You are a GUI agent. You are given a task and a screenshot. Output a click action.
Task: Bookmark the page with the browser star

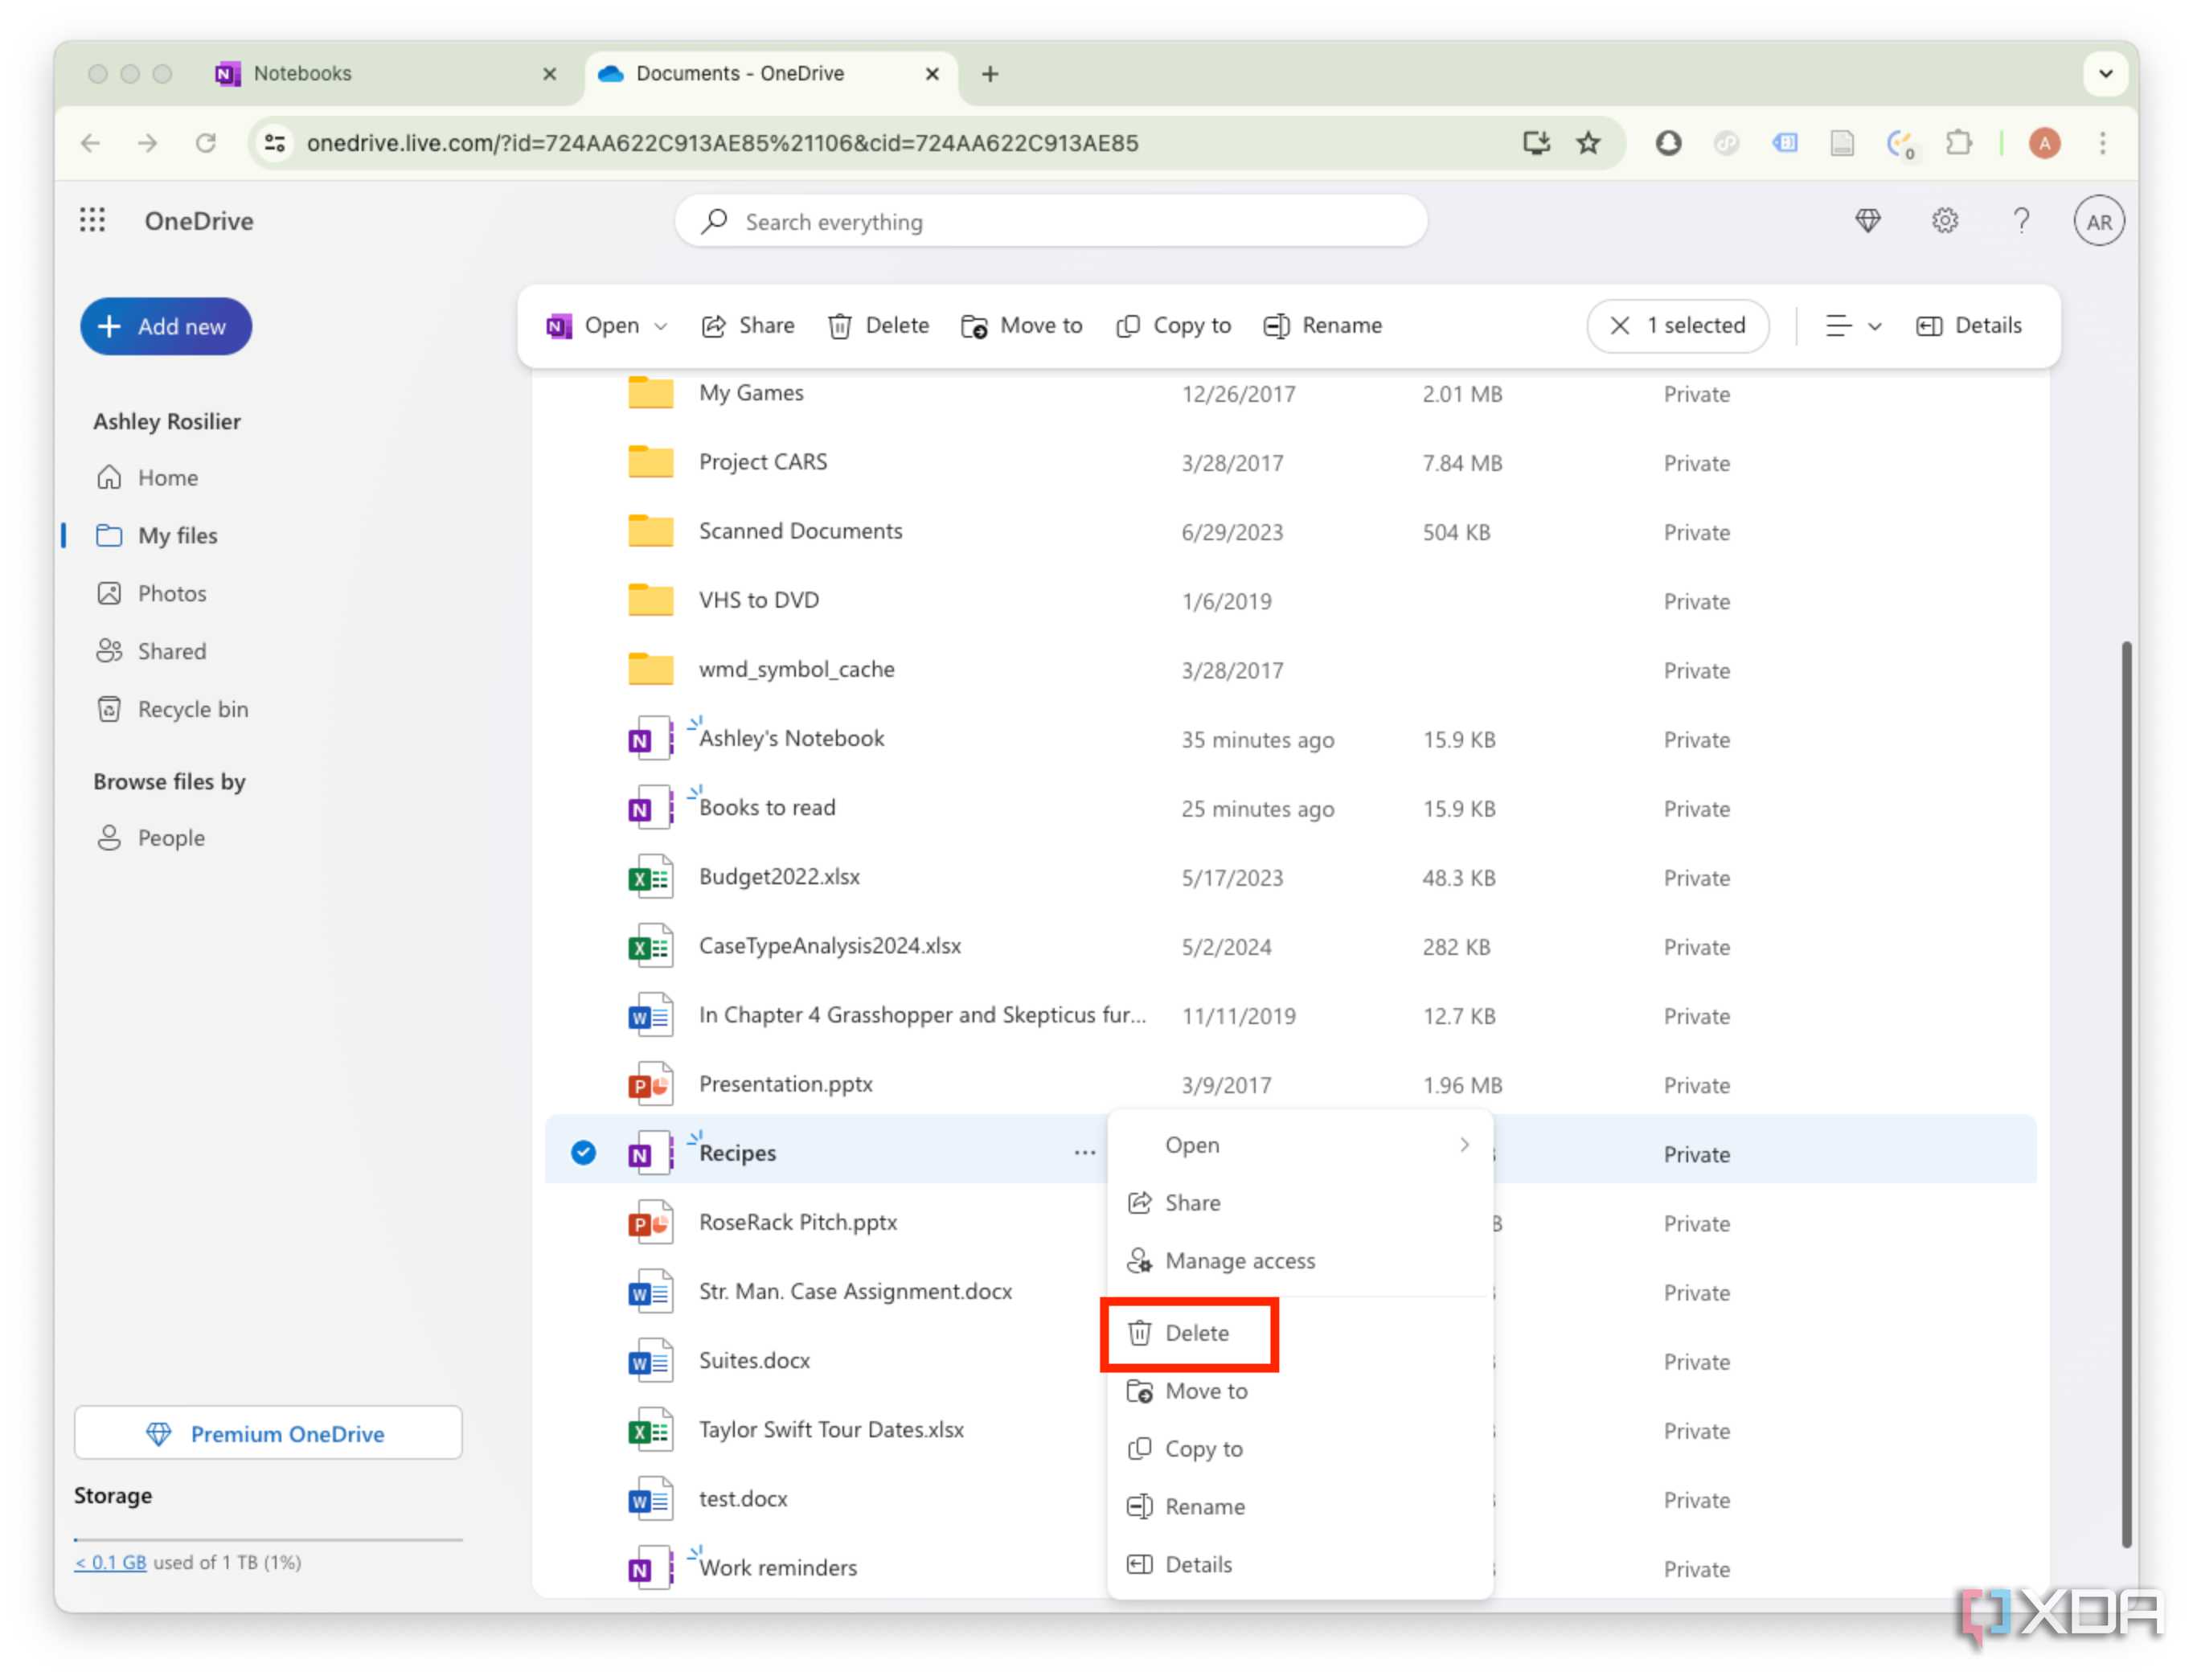point(1588,143)
